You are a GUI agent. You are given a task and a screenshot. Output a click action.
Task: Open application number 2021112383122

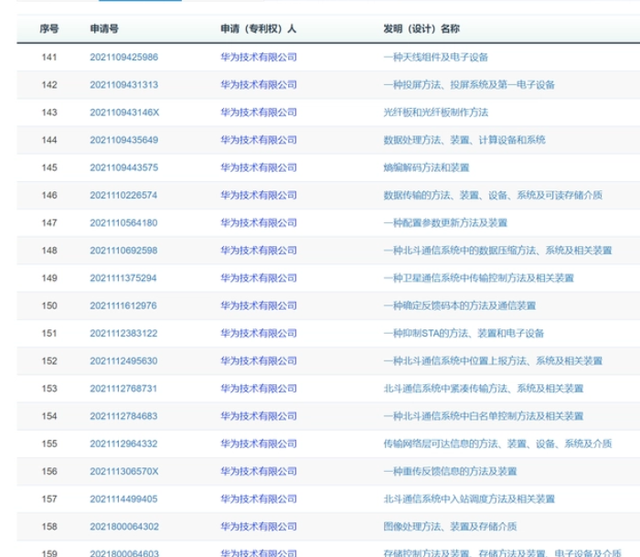point(123,333)
